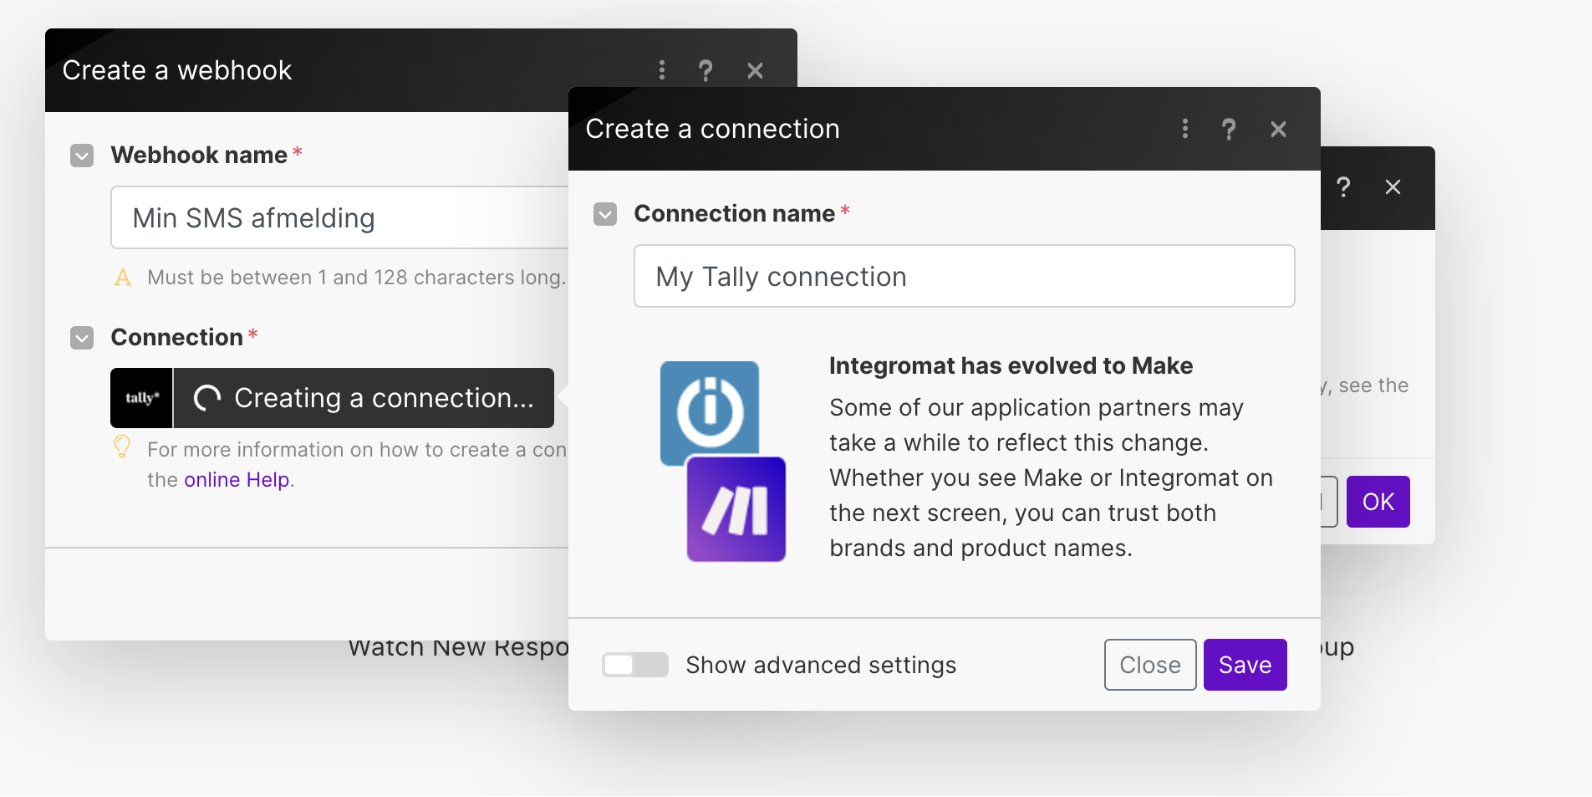Click the warning icon by character limit
The image size is (1592, 797).
click(x=123, y=277)
